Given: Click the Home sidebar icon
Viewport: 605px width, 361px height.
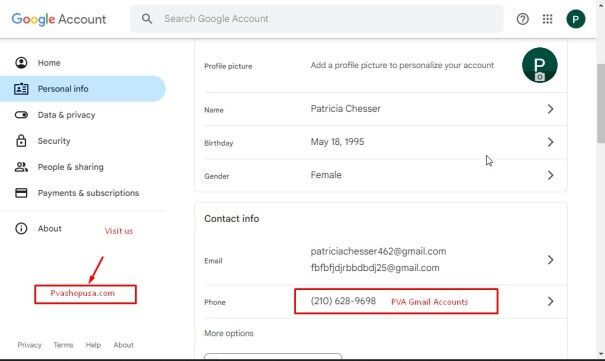Looking at the screenshot, I should pyautogui.click(x=21, y=62).
